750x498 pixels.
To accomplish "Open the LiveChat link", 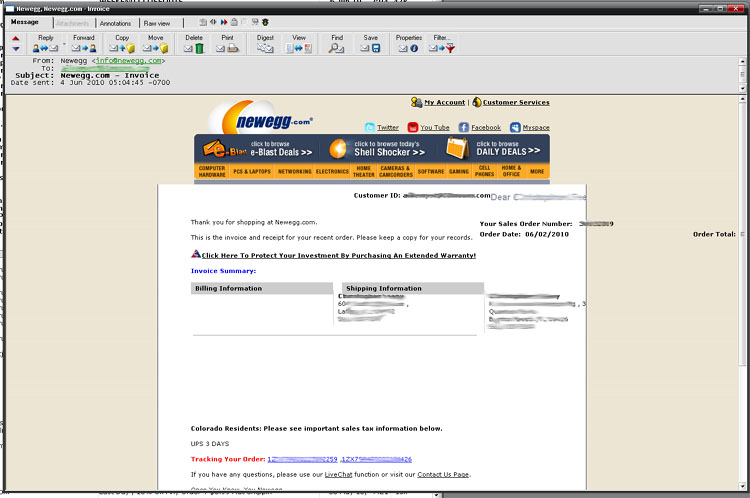I will 338,475.
